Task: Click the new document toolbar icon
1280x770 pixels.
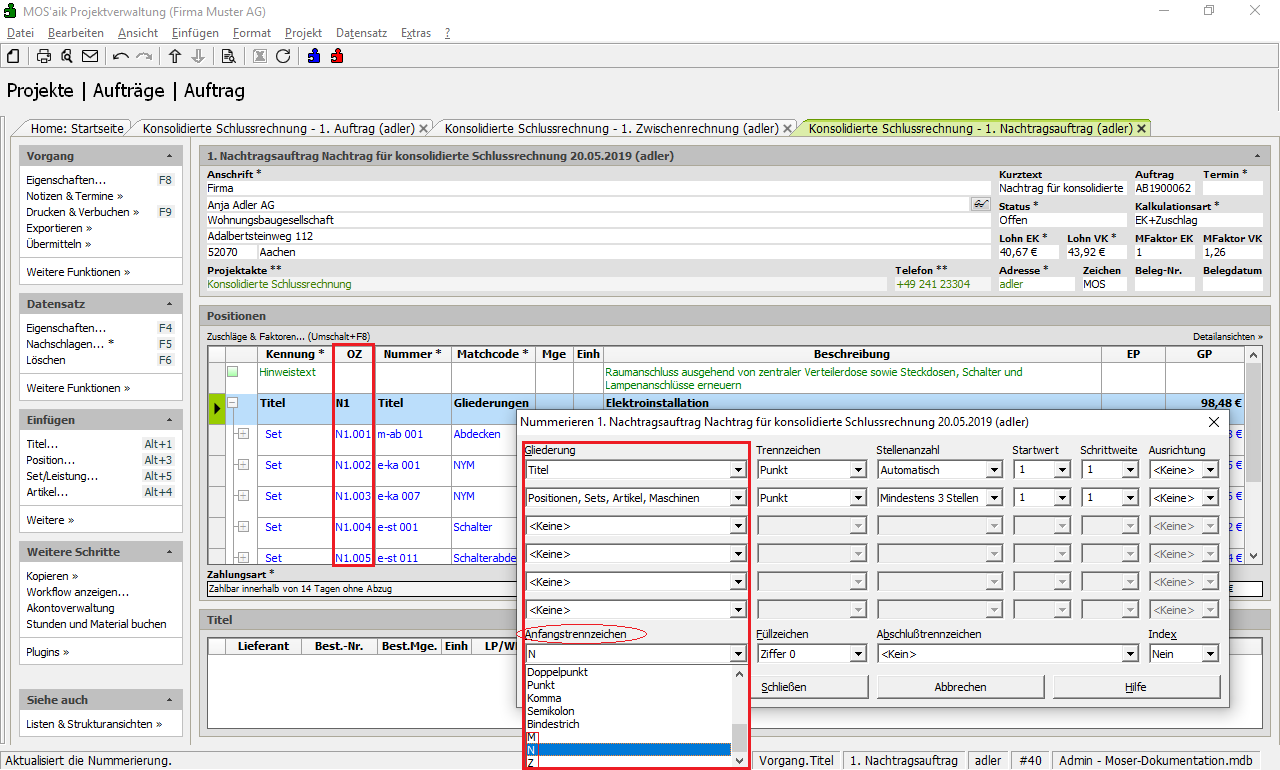Action: pos(14,56)
